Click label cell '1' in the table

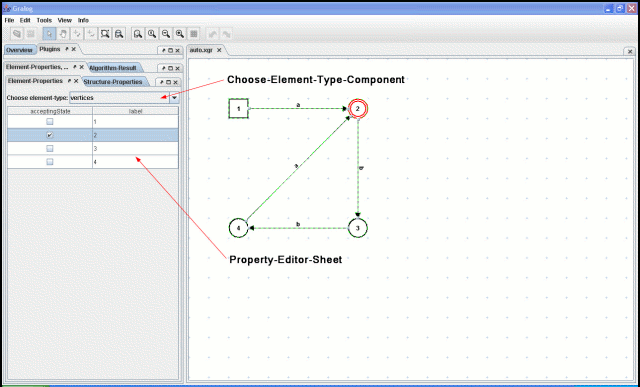[x=136, y=122]
